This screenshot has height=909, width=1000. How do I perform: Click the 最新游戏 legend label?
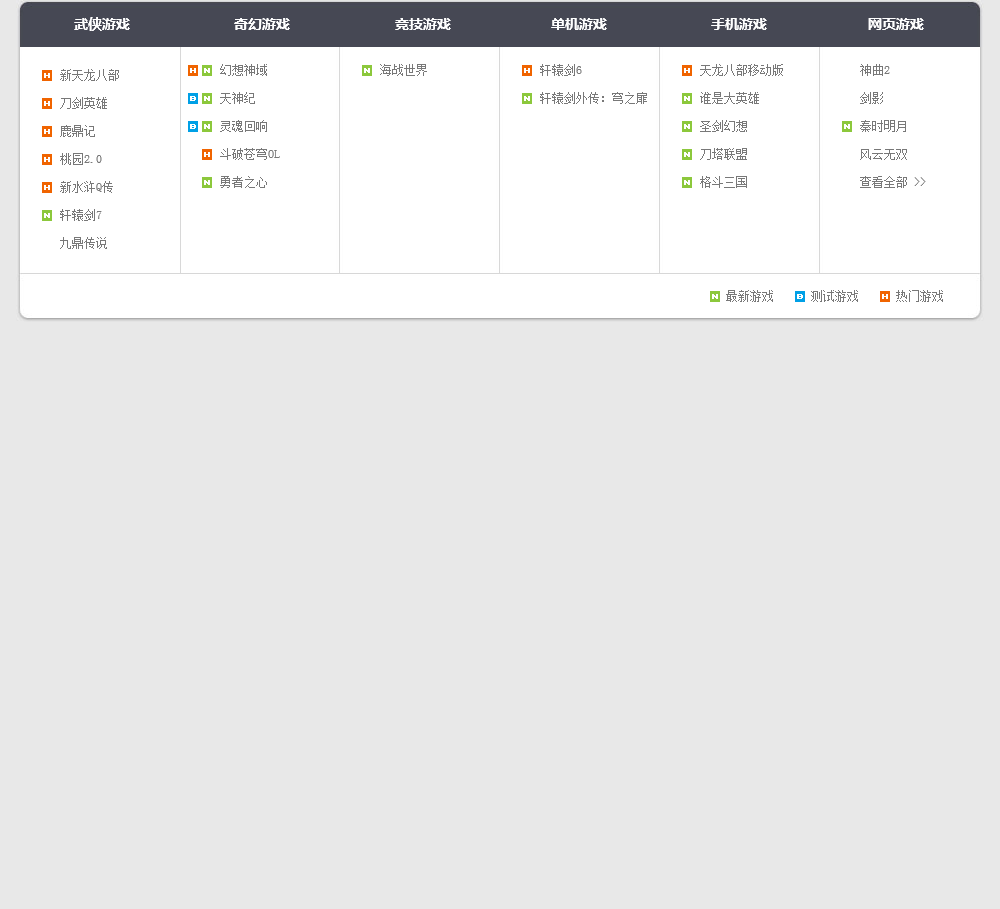tap(749, 297)
